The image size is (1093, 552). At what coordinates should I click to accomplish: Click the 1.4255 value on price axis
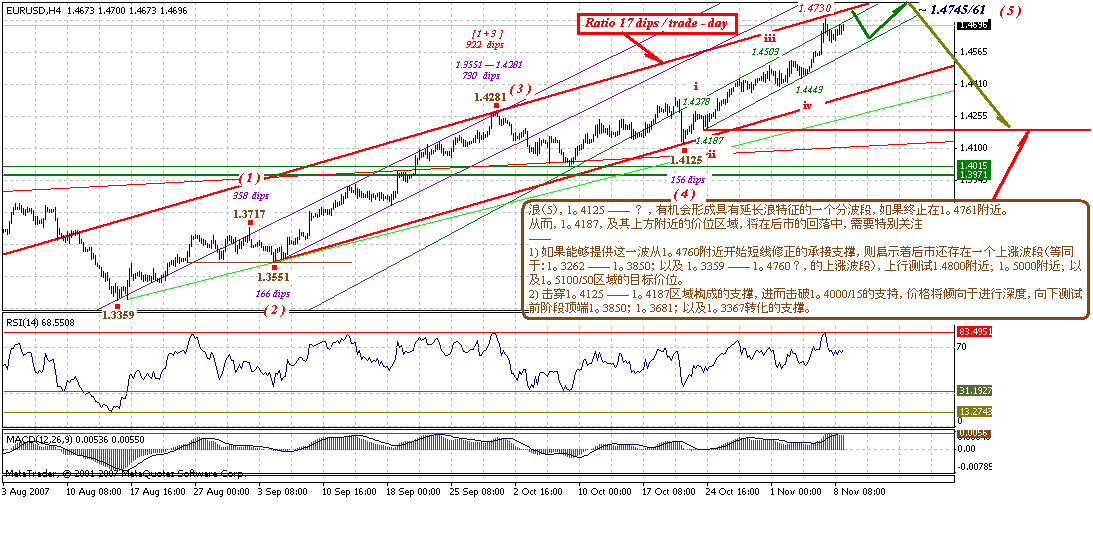(974, 116)
